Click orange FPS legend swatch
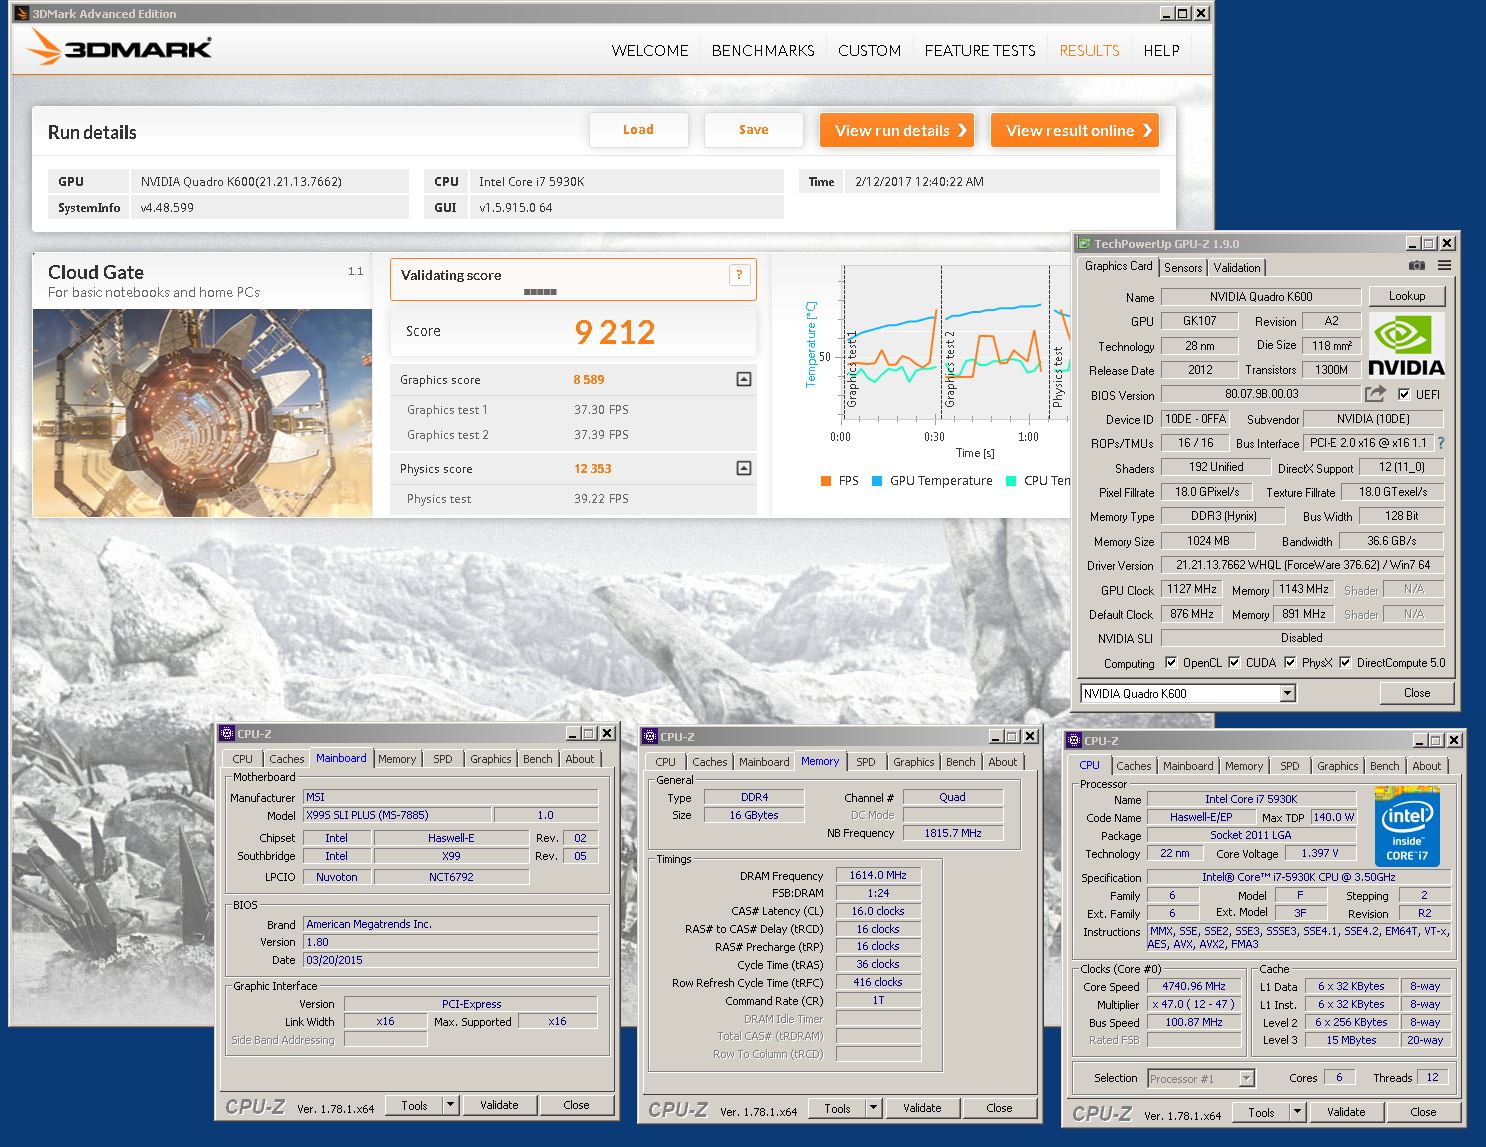The height and width of the screenshot is (1147, 1486). (826, 481)
